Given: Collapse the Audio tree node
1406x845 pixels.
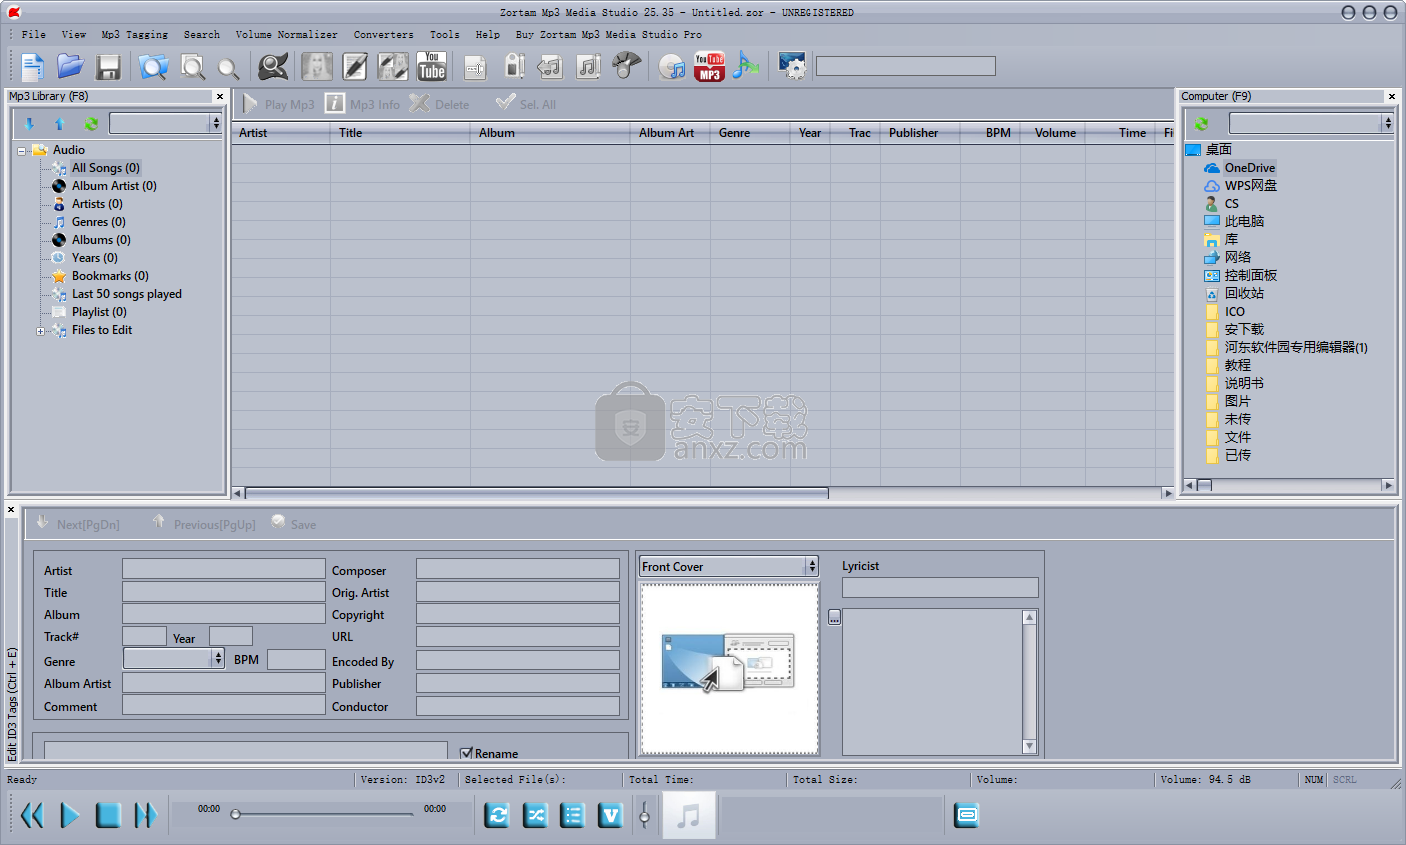Looking at the screenshot, I should [21, 151].
